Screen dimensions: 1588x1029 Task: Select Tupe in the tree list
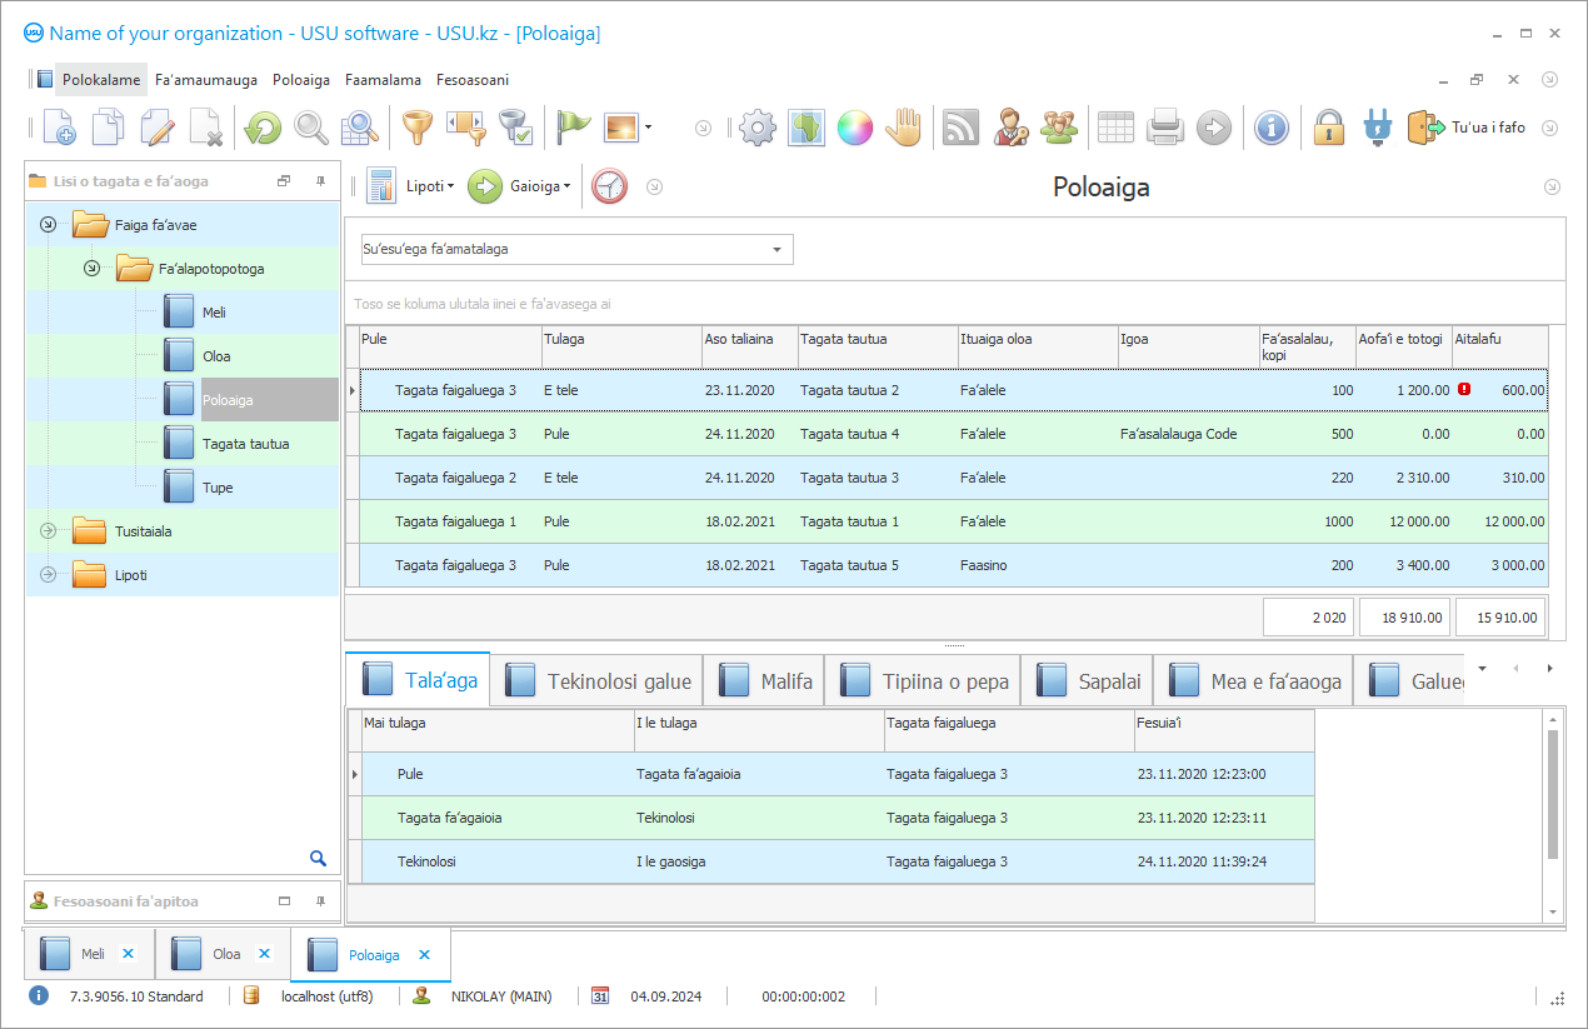tap(217, 488)
